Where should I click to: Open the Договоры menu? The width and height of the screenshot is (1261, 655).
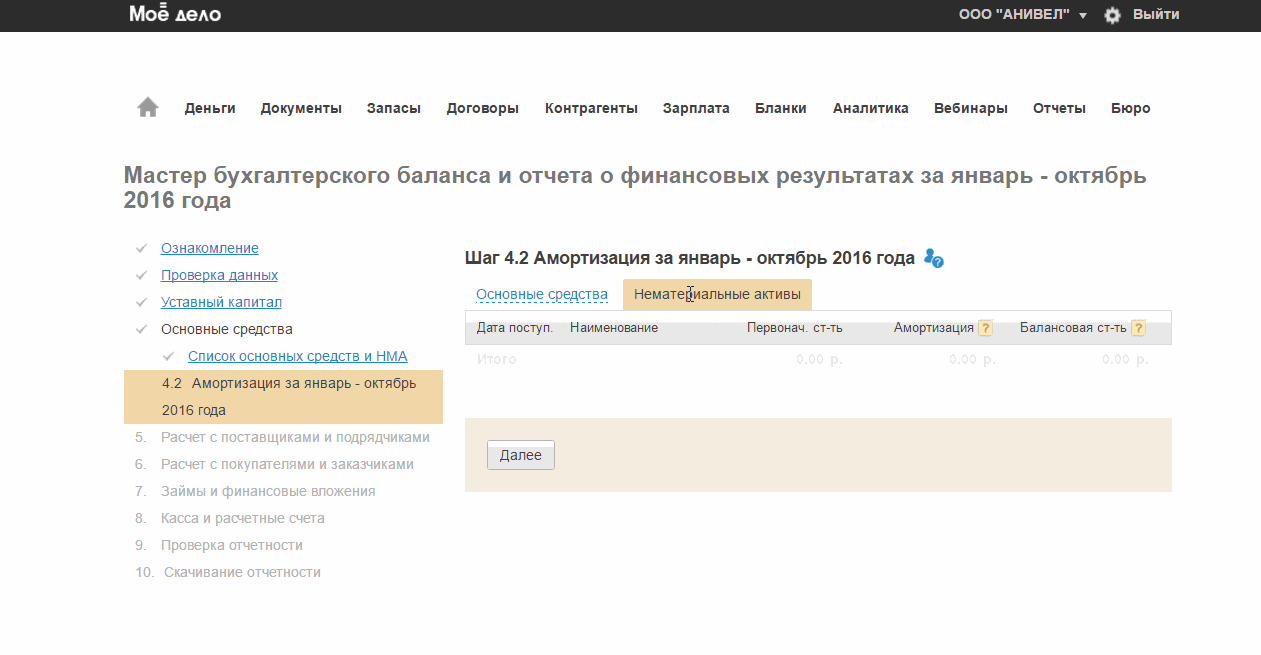tap(483, 108)
